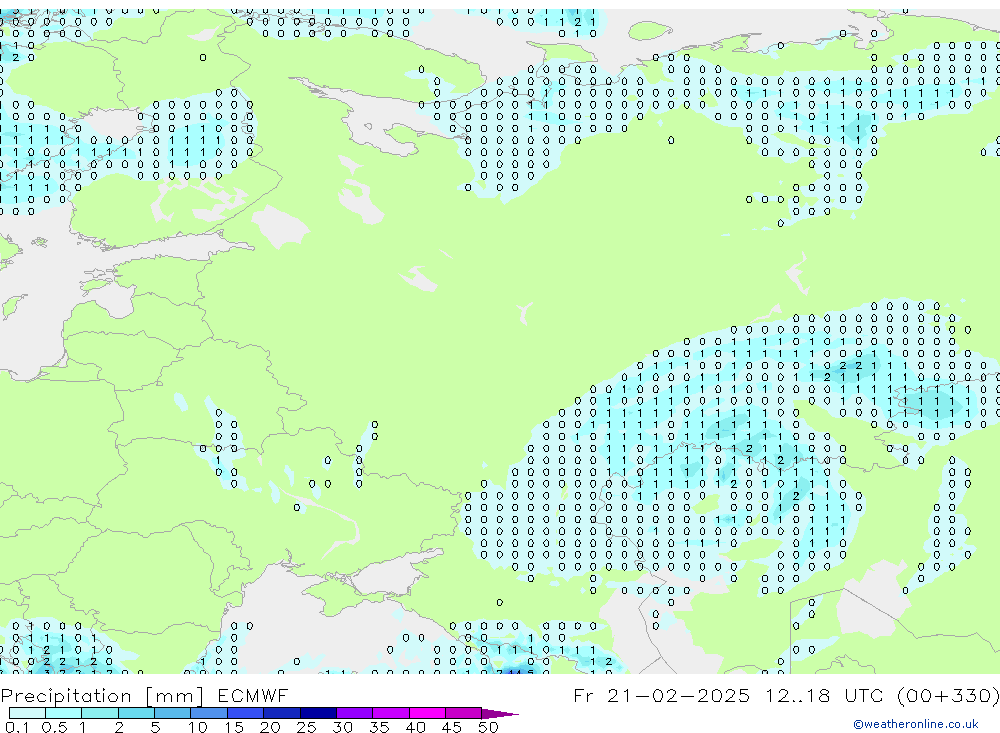Pick the legend swatch between 15 and 20

pyautogui.click(x=246, y=713)
